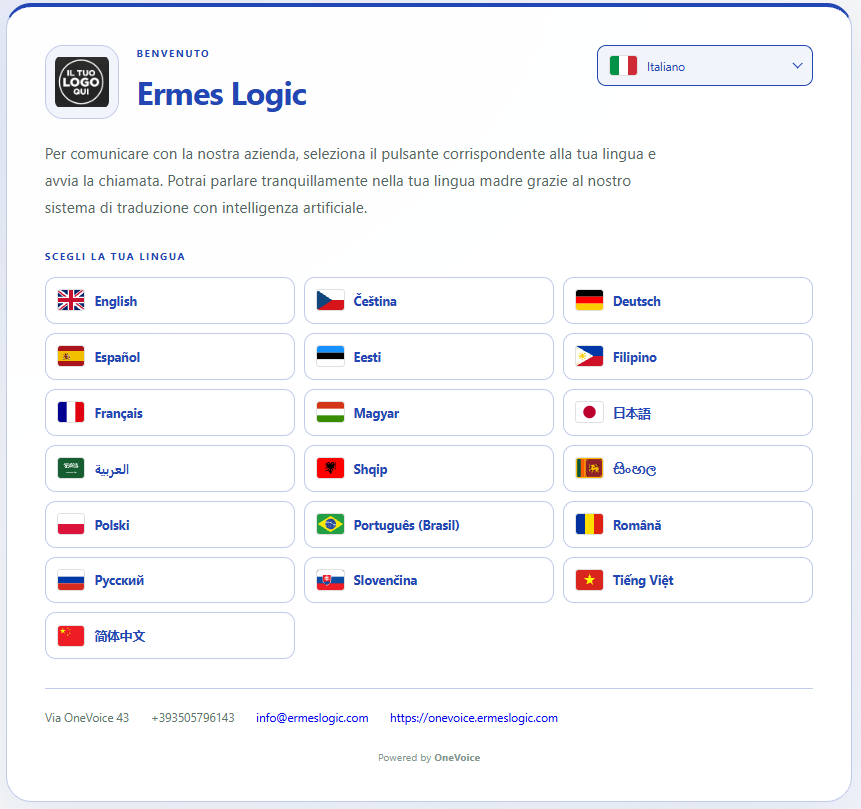Click the Sri Lankan flag icon

(x=589, y=468)
